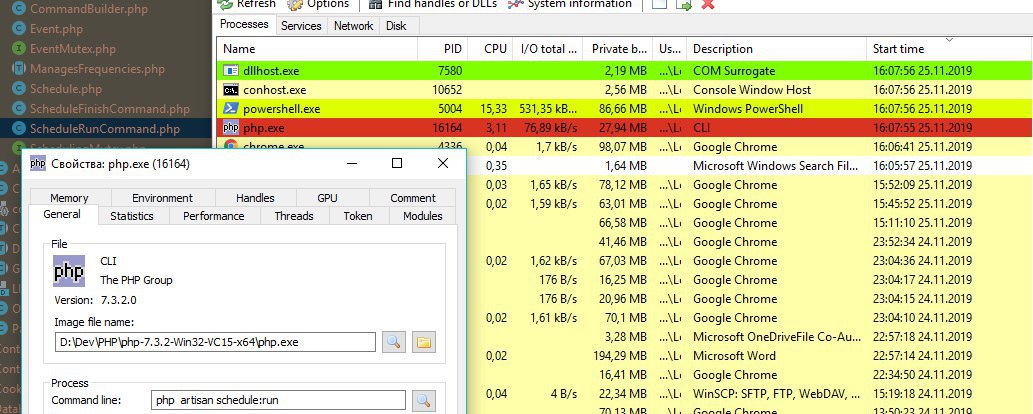Click the red X terminate icon
This screenshot has height=414, width=1033.
(x=708, y=4)
